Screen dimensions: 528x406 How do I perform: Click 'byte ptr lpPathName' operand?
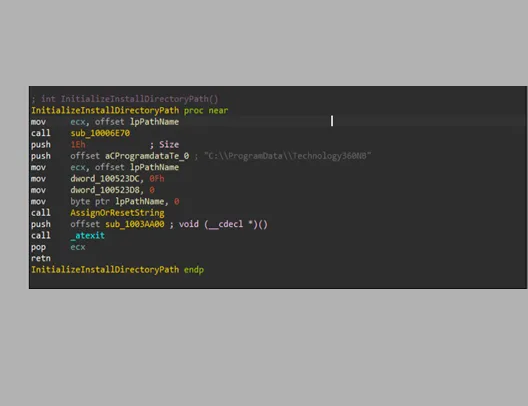click(x=117, y=201)
